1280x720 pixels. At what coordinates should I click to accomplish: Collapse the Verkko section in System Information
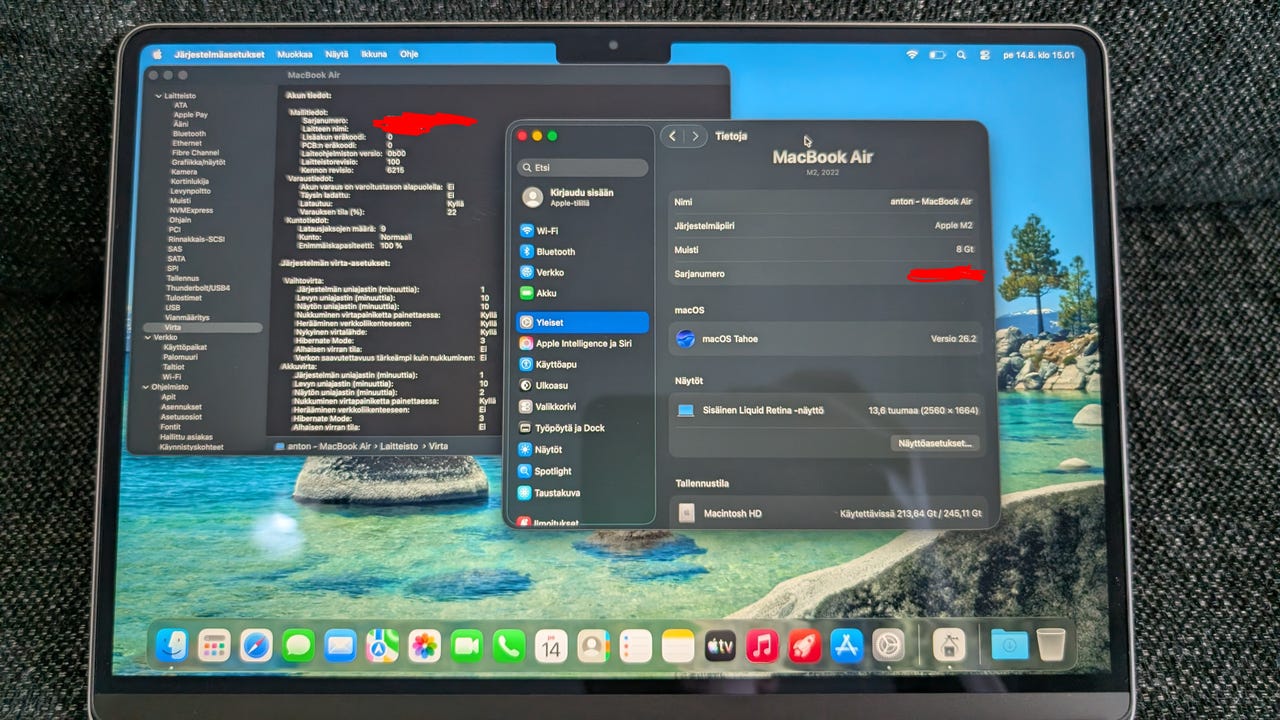pyautogui.click(x=146, y=337)
